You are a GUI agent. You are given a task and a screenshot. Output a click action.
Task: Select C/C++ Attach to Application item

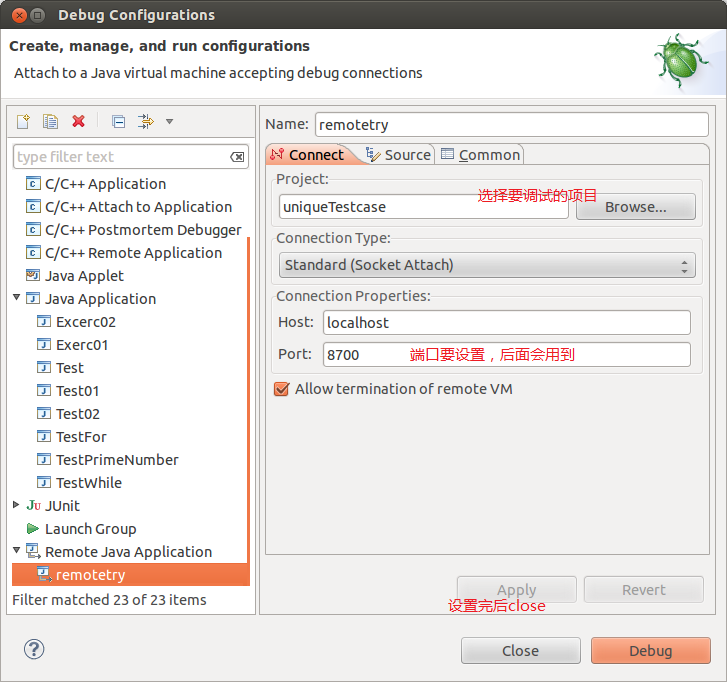tap(138, 207)
